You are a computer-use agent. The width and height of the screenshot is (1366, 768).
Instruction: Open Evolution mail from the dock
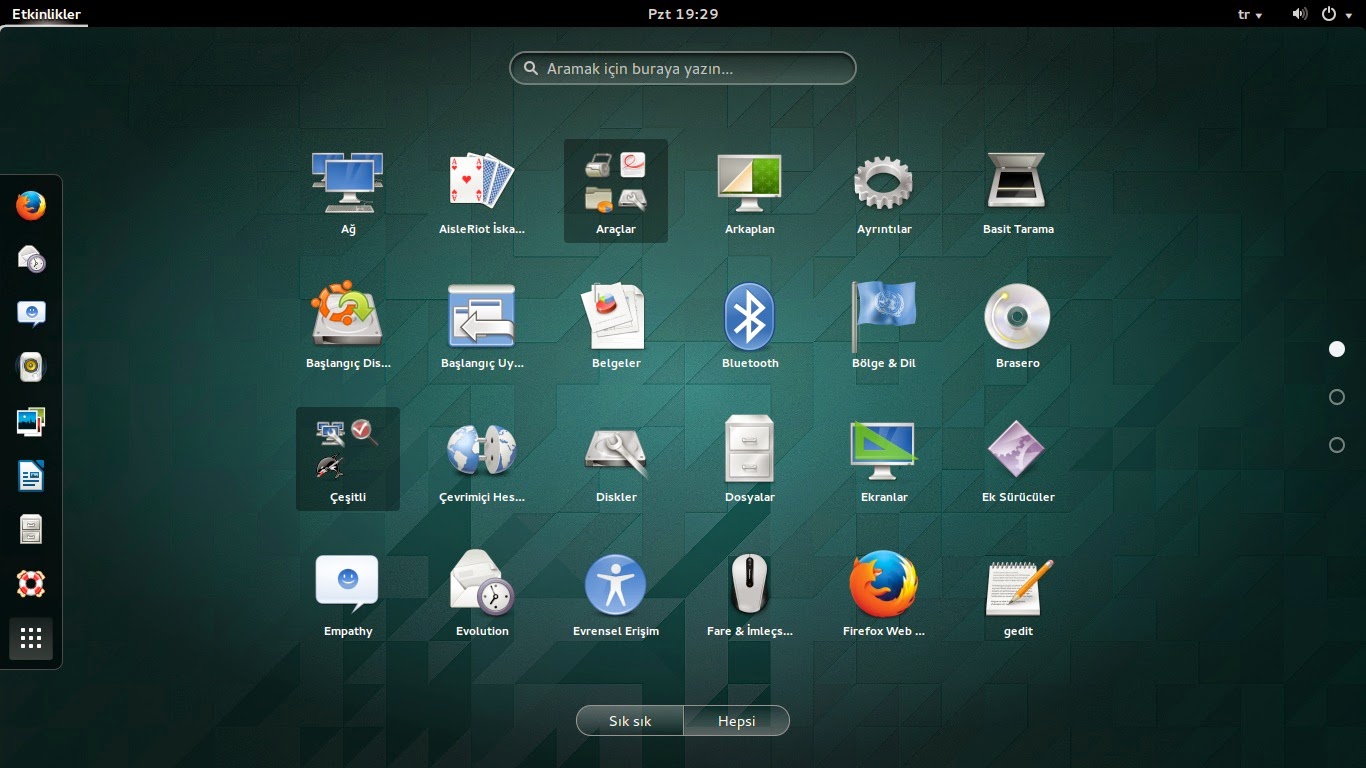pos(30,260)
